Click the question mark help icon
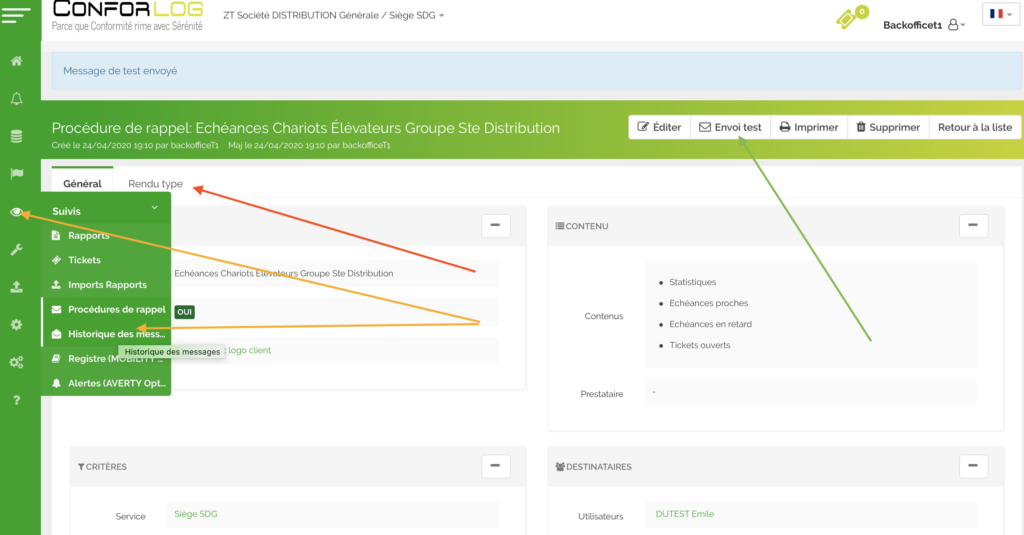The height and width of the screenshot is (535, 1024). pyautogui.click(x=17, y=400)
